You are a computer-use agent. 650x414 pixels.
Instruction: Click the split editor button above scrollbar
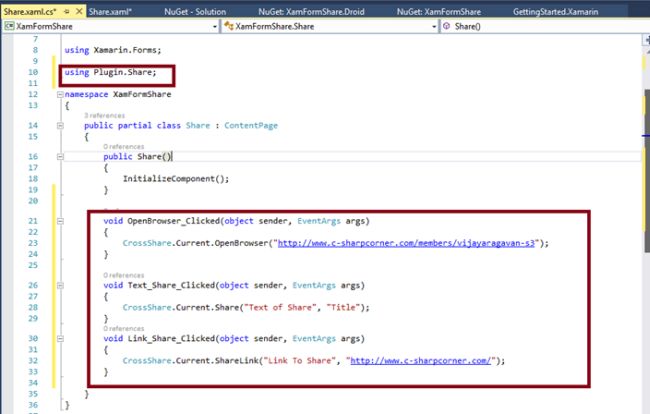647,40
